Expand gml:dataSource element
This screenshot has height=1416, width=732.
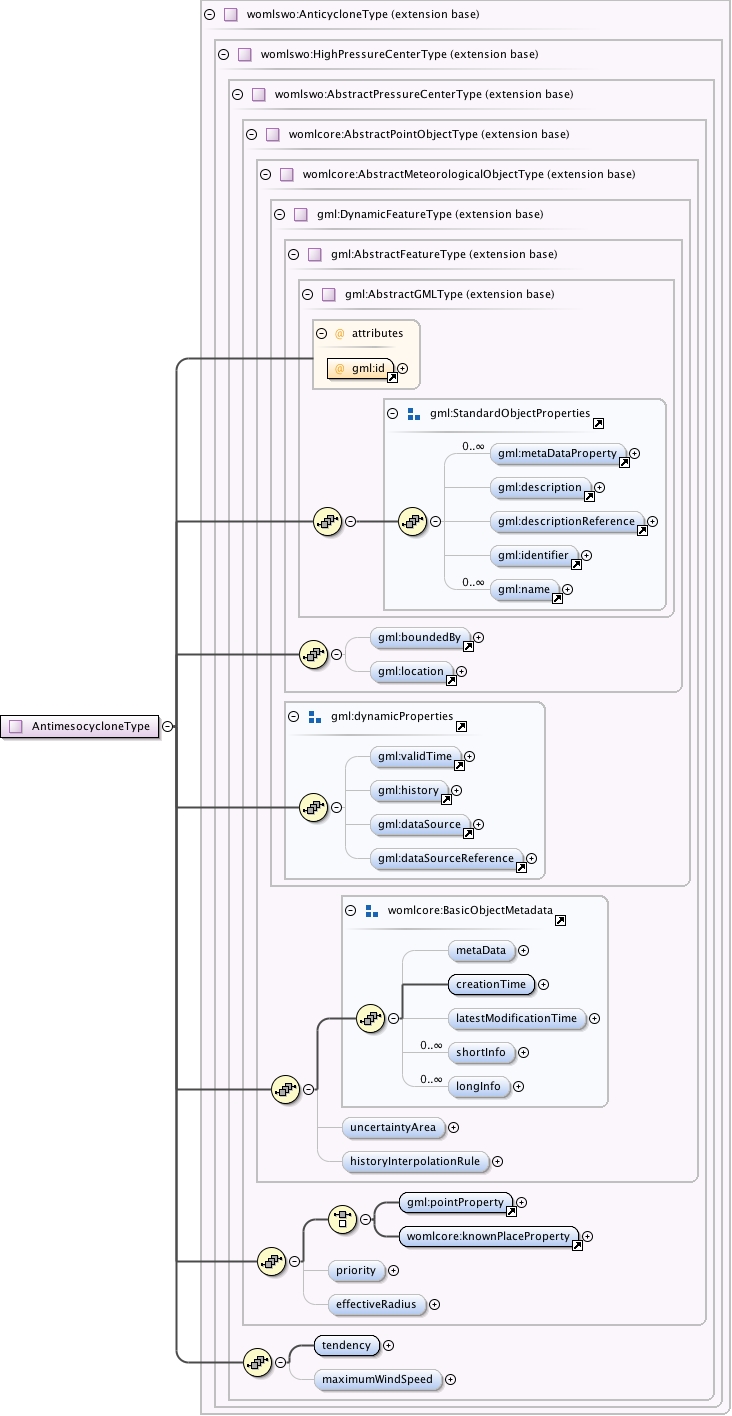[479, 824]
